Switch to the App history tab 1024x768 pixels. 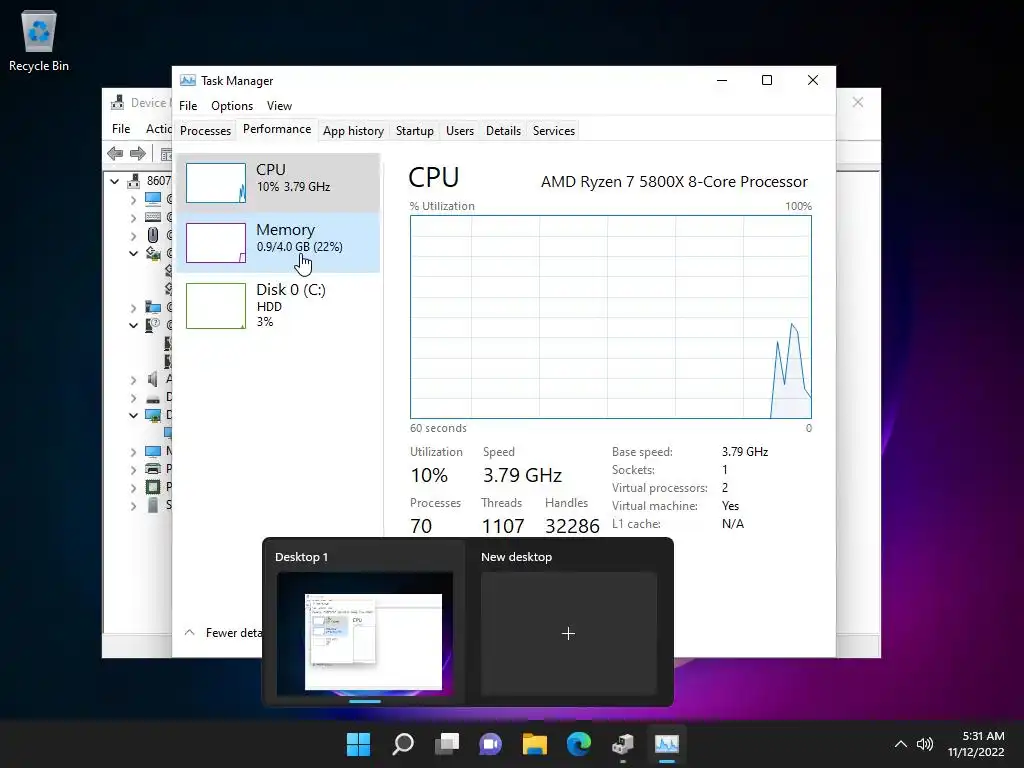tap(353, 131)
